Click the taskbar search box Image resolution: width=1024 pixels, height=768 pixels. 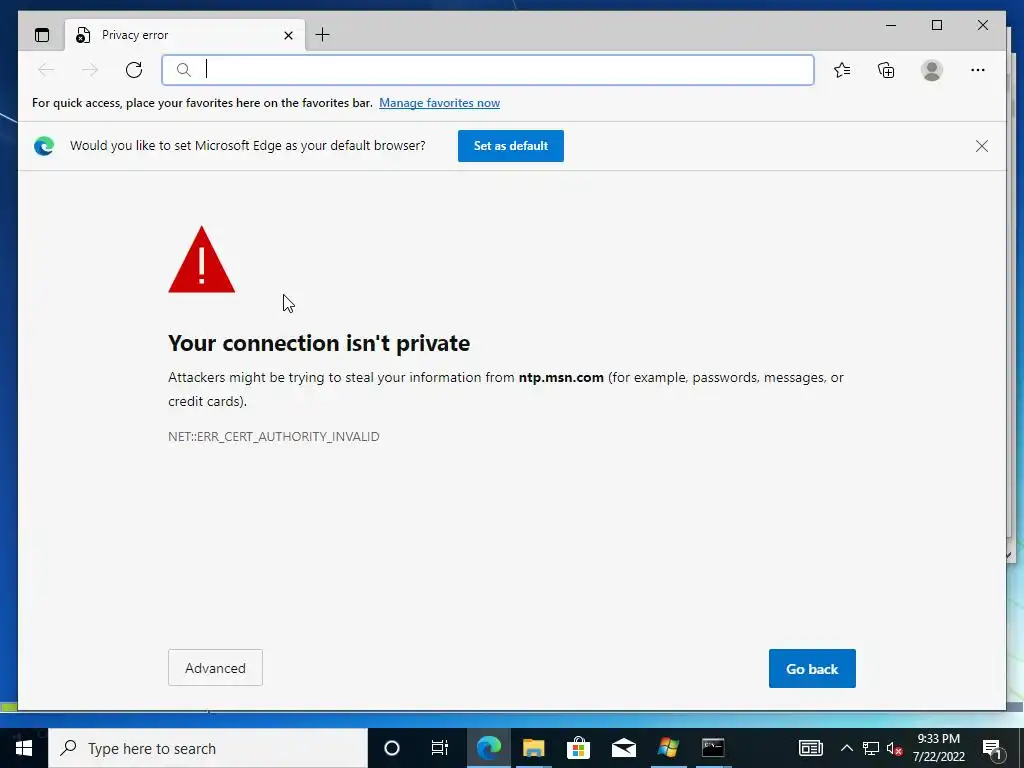coord(208,748)
